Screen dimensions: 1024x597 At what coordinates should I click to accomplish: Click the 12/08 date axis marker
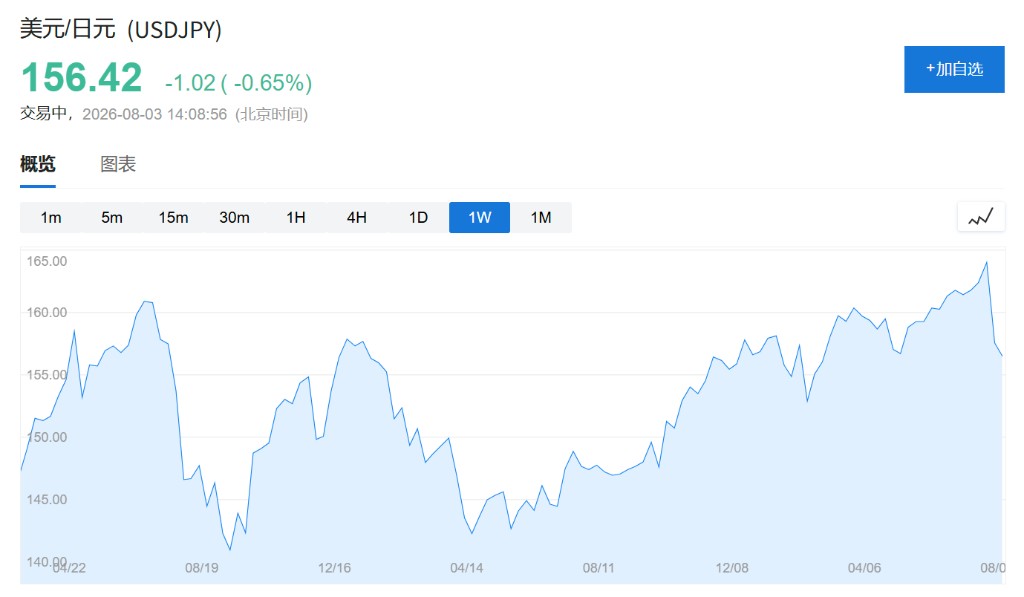click(732, 568)
